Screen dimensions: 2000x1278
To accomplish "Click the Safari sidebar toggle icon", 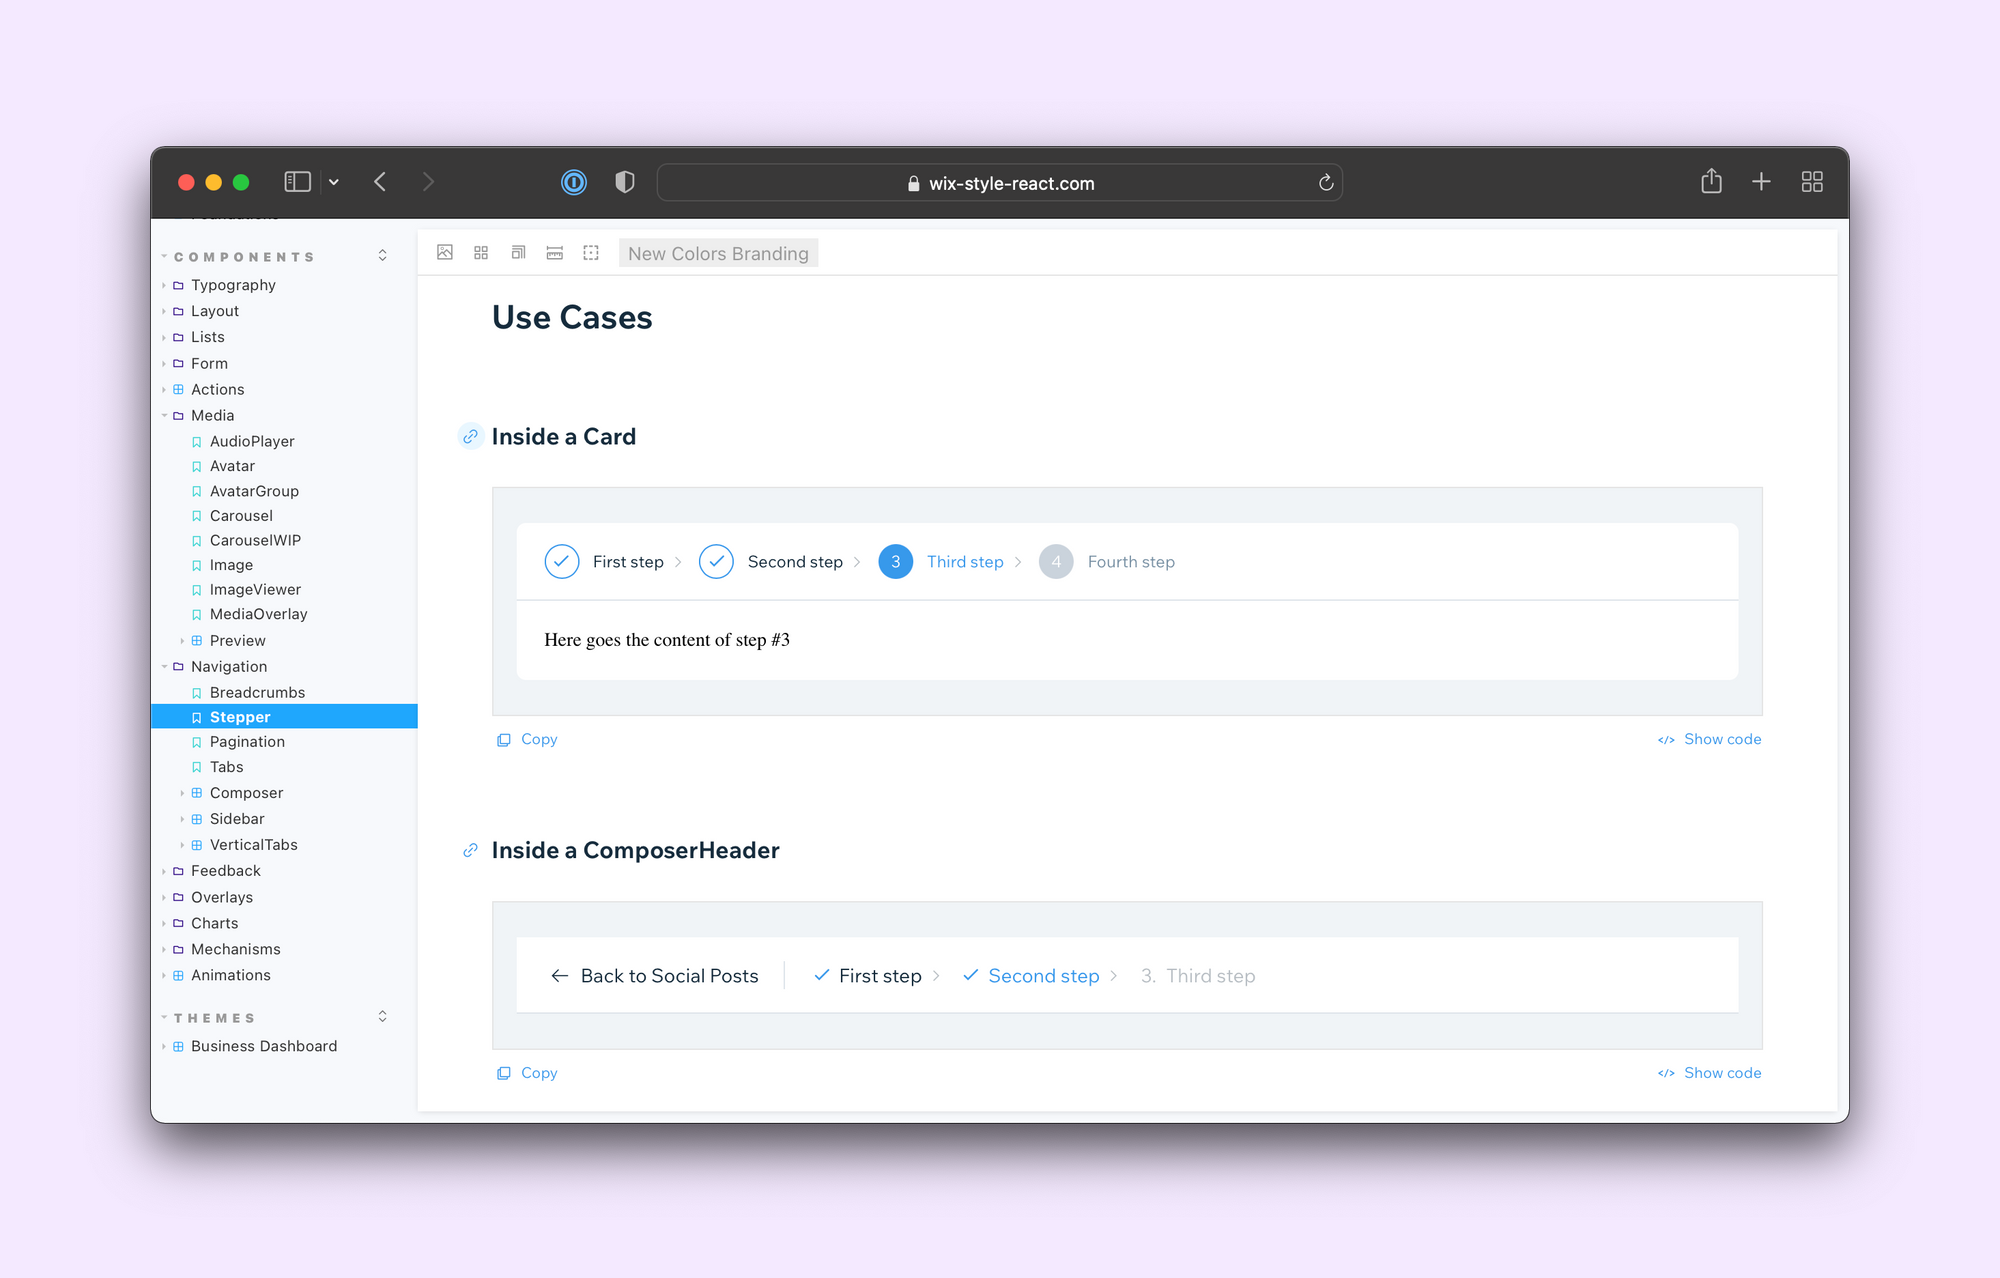I will click(297, 182).
